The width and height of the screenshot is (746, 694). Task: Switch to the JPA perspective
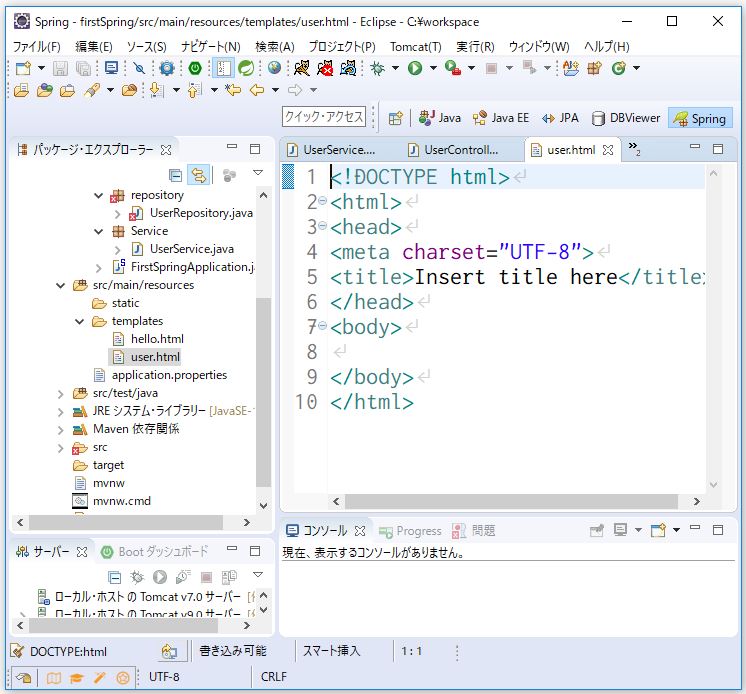560,118
